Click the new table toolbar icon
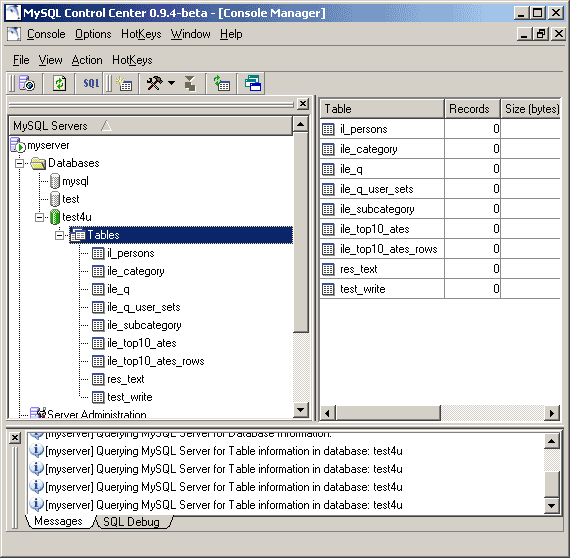 pos(124,84)
